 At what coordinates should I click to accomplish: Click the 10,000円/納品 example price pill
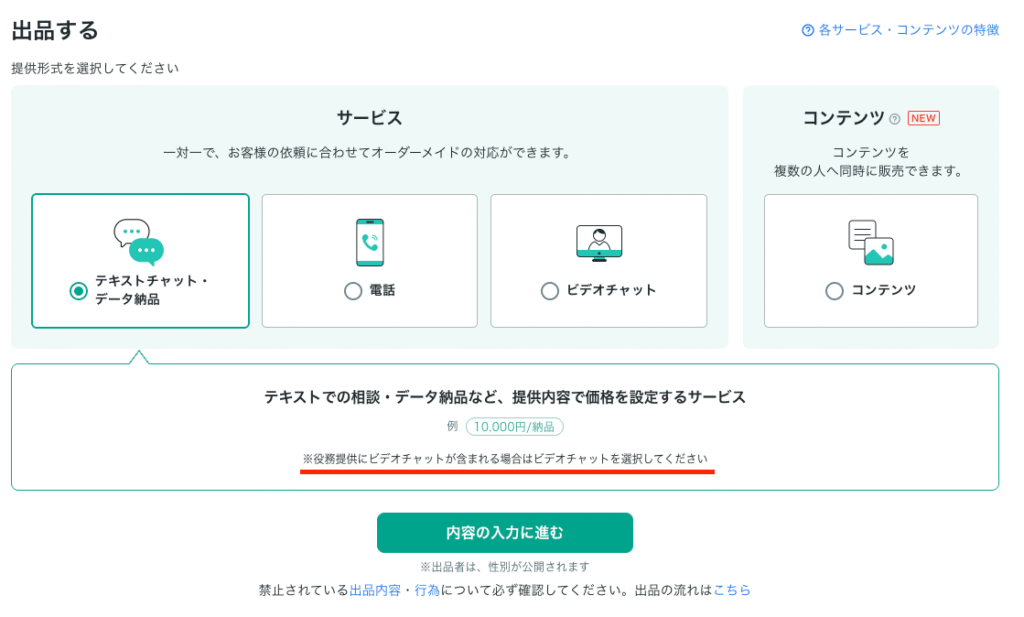[x=514, y=426]
